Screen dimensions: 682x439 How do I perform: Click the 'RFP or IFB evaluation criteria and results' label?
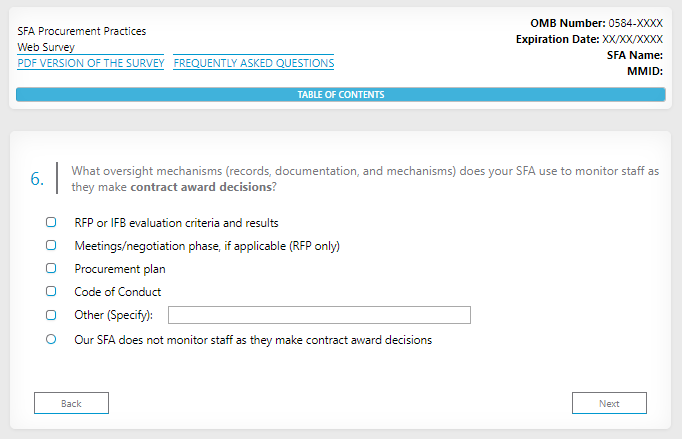(x=176, y=222)
